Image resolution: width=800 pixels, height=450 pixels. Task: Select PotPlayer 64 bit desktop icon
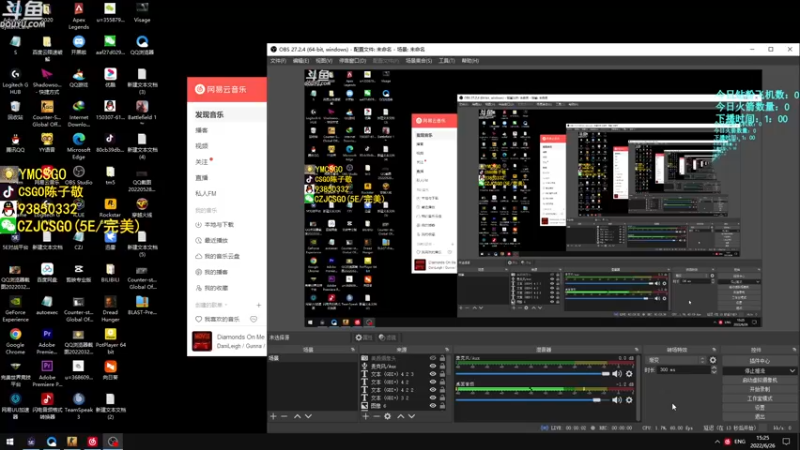[x=110, y=341]
